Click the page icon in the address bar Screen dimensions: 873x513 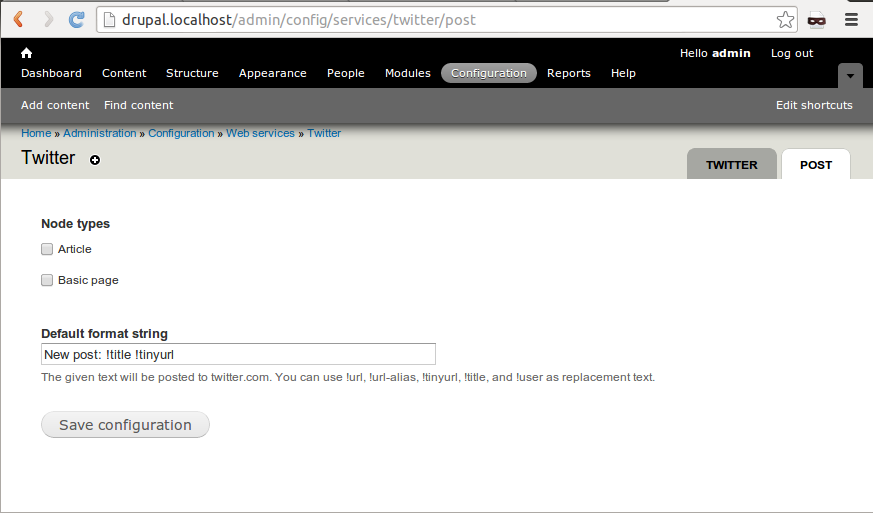pyautogui.click(x=110, y=20)
